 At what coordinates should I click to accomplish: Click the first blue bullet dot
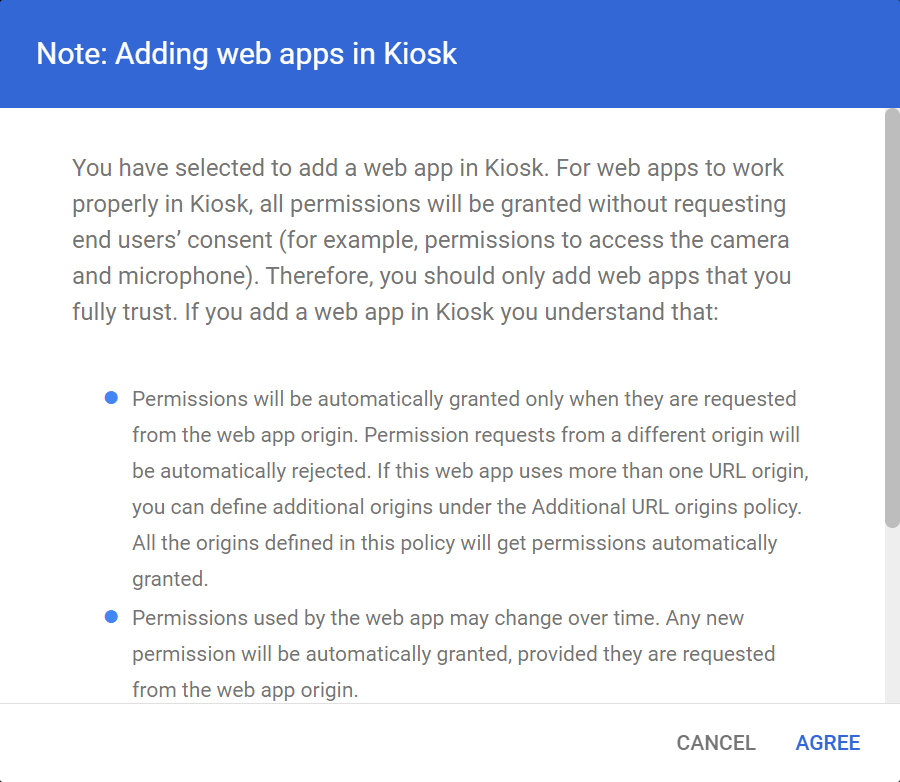pyautogui.click(x=111, y=398)
